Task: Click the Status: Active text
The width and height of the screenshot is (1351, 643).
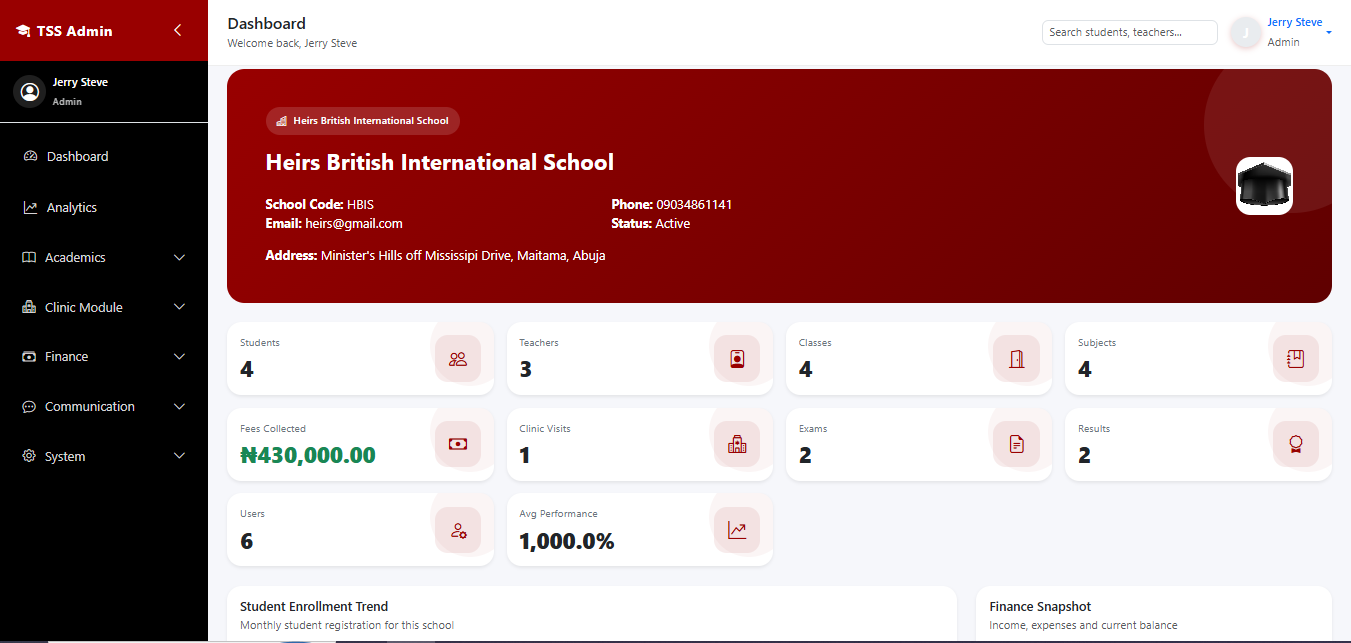Action: pos(651,224)
